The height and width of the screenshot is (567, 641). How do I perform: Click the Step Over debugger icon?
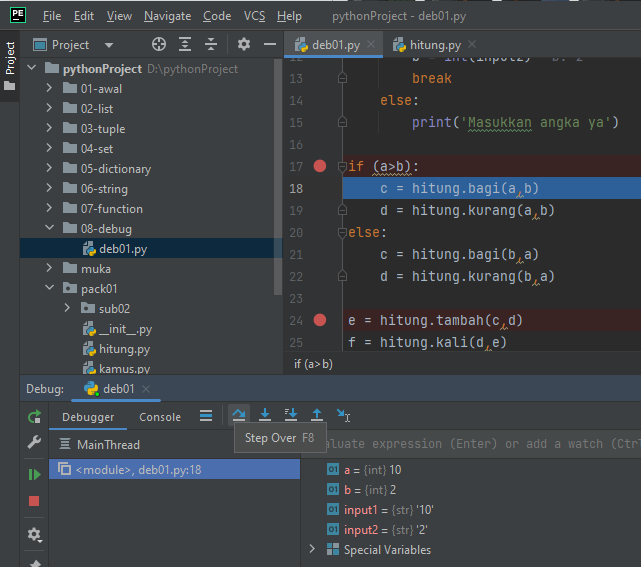(238, 415)
